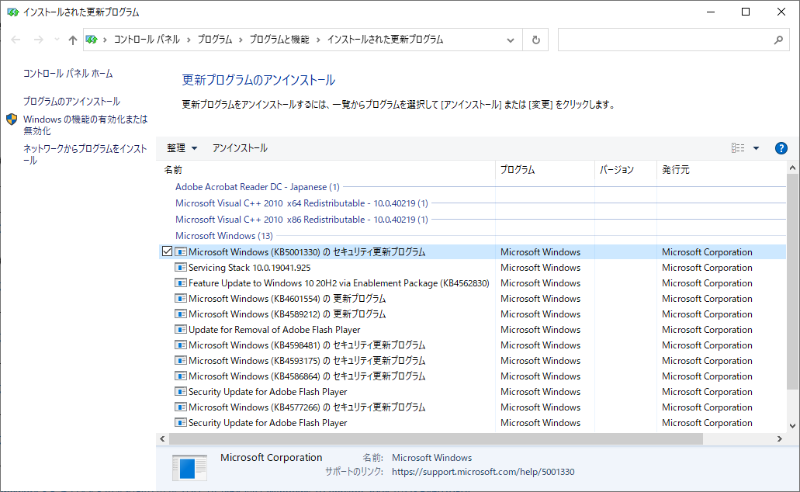Viewport: 800px width, 492px height.
Task: Select Microsoft Windows (KB4593175) security update text
Action: pyautogui.click(x=307, y=361)
